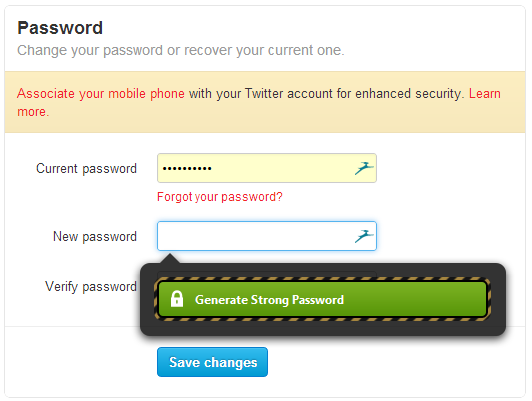532x401 pixels.
Task: Click the dark popup's pointer arrow
Action: [x=170, y=258]
